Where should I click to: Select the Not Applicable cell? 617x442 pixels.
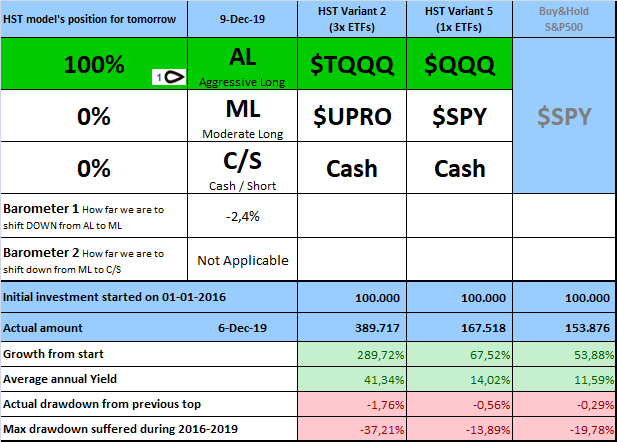(x=242, y=260)
